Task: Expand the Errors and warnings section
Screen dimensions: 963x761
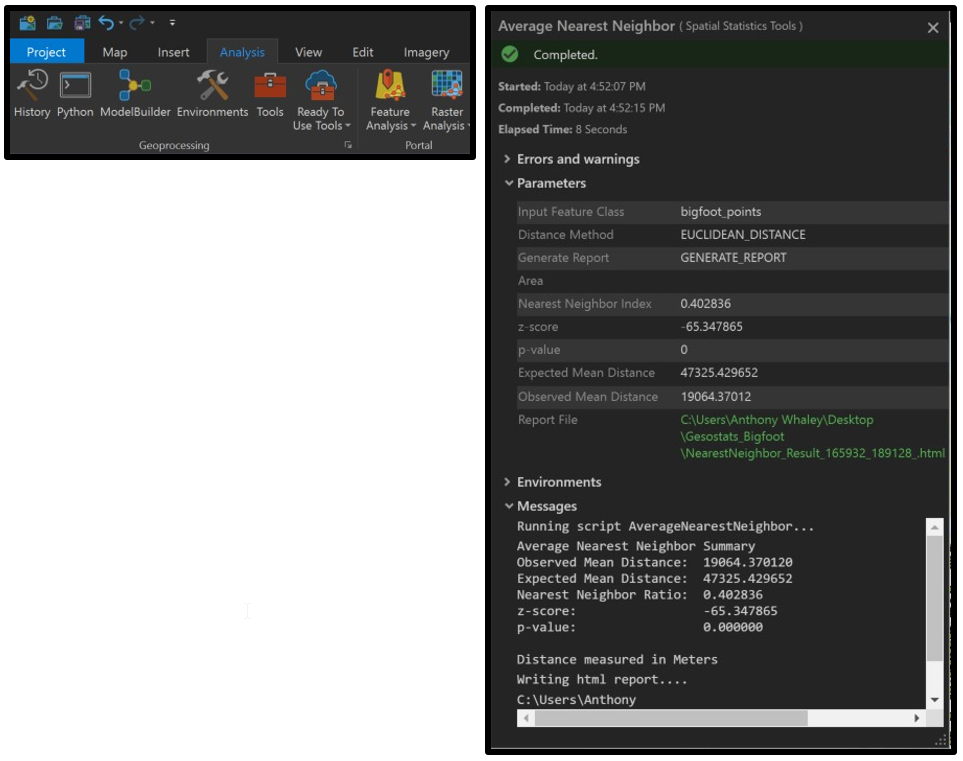Action: 577,159
